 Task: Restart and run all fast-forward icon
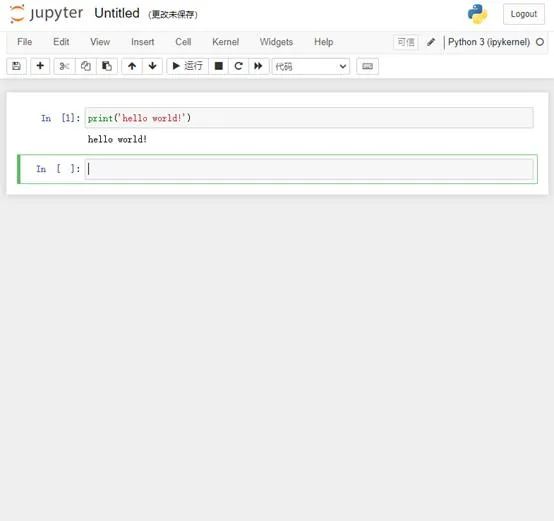[259, 66]
